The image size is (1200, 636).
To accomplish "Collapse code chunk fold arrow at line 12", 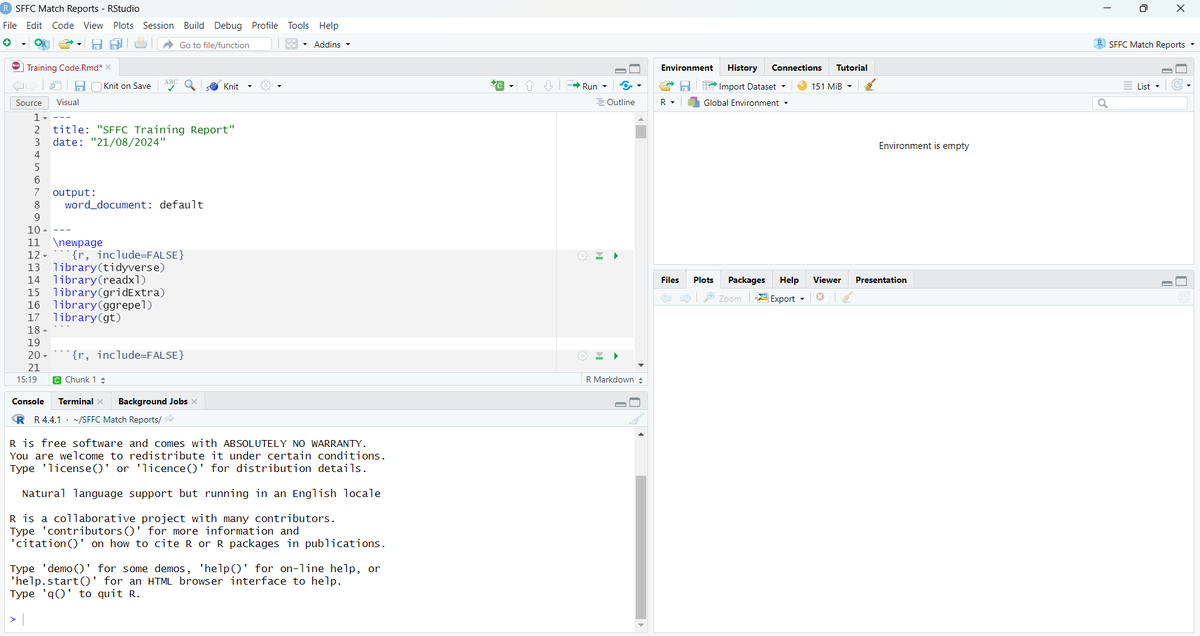I will point(44,256).
